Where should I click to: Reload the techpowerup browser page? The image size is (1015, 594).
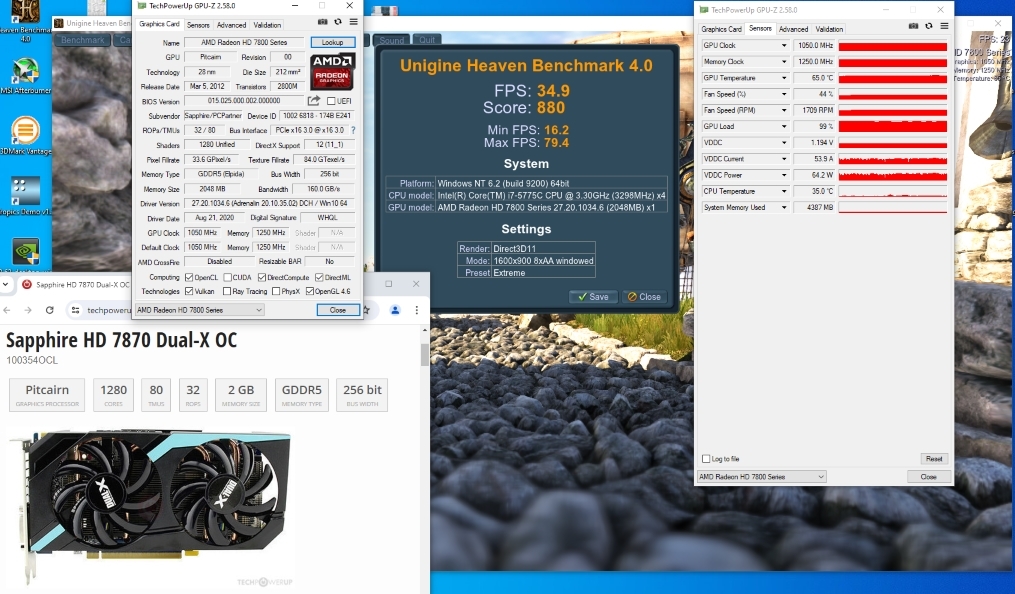pyautogui.click(x=49, y=310)
